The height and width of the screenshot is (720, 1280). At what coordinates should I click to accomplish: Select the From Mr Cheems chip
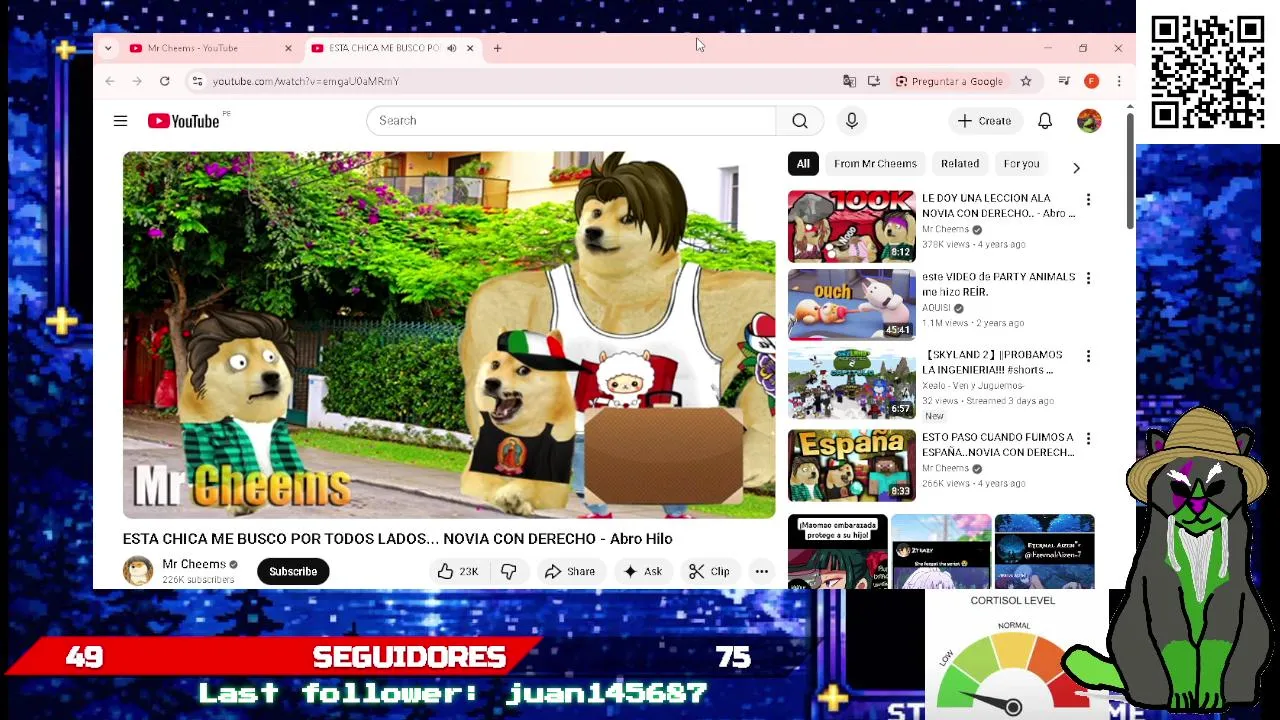(x=875, y=164)
